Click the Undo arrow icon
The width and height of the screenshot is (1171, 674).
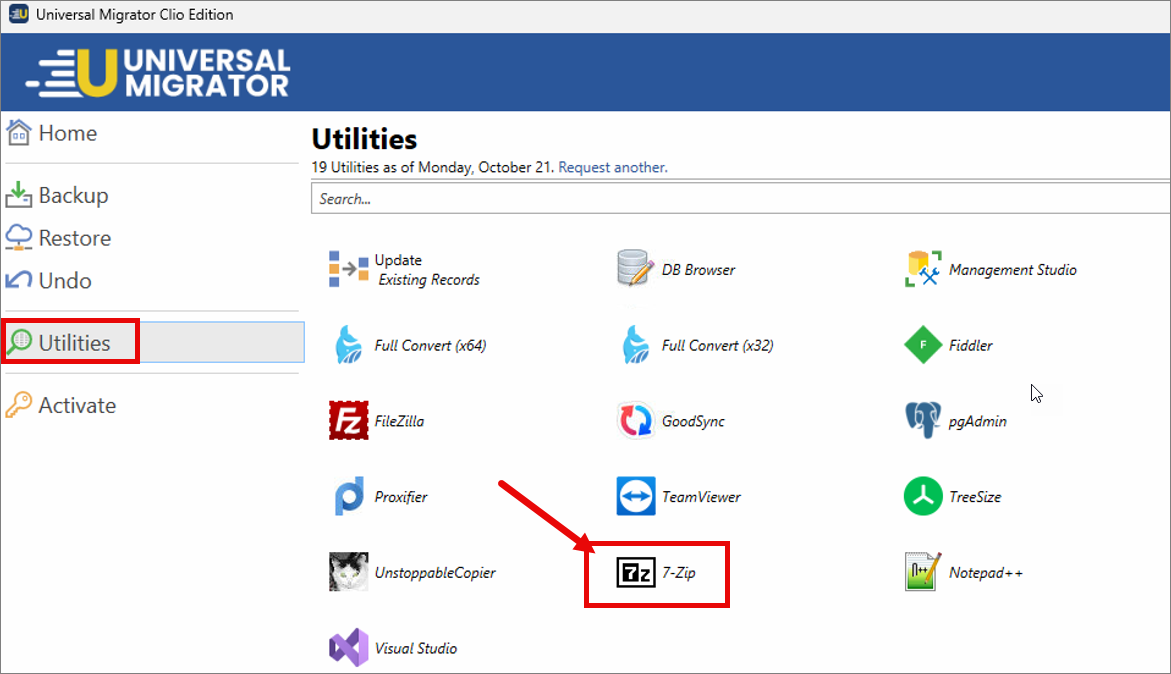(19, 280)
